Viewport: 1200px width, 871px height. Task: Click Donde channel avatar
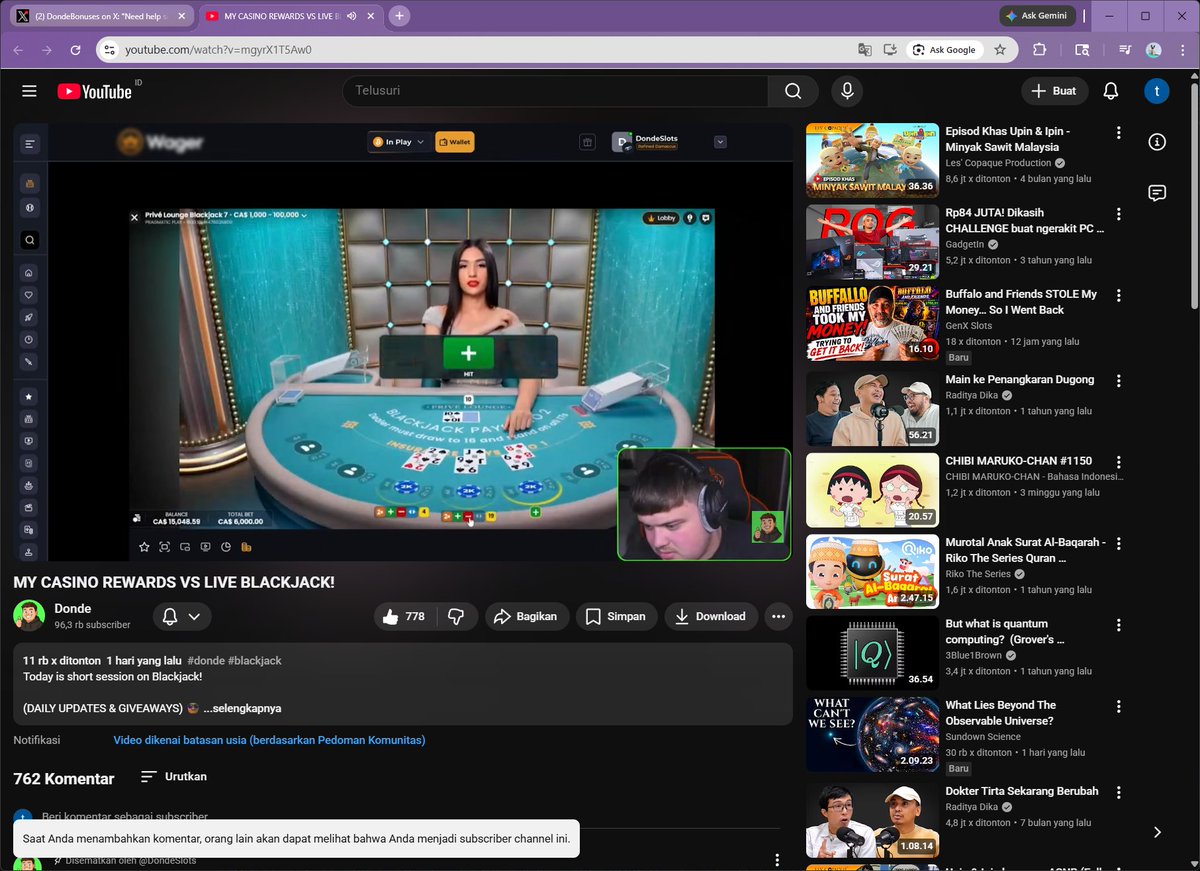(29, 616)
